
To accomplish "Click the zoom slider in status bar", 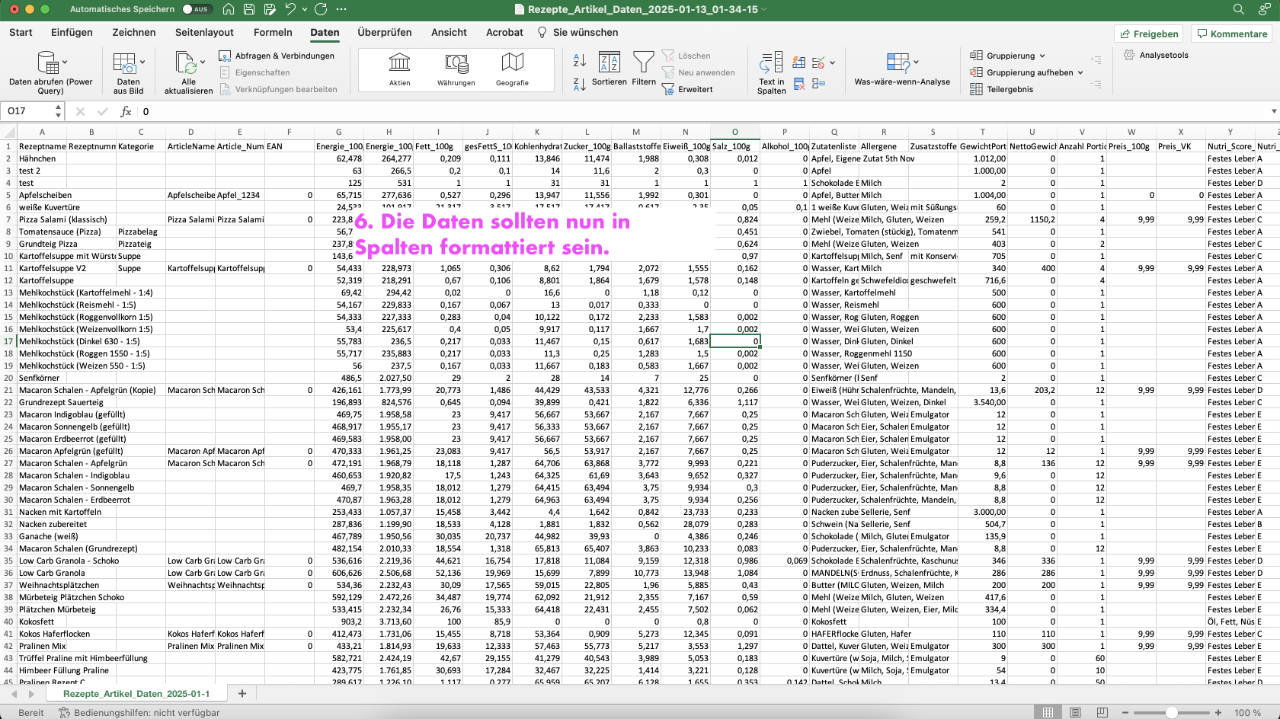I will point(1170,713).
